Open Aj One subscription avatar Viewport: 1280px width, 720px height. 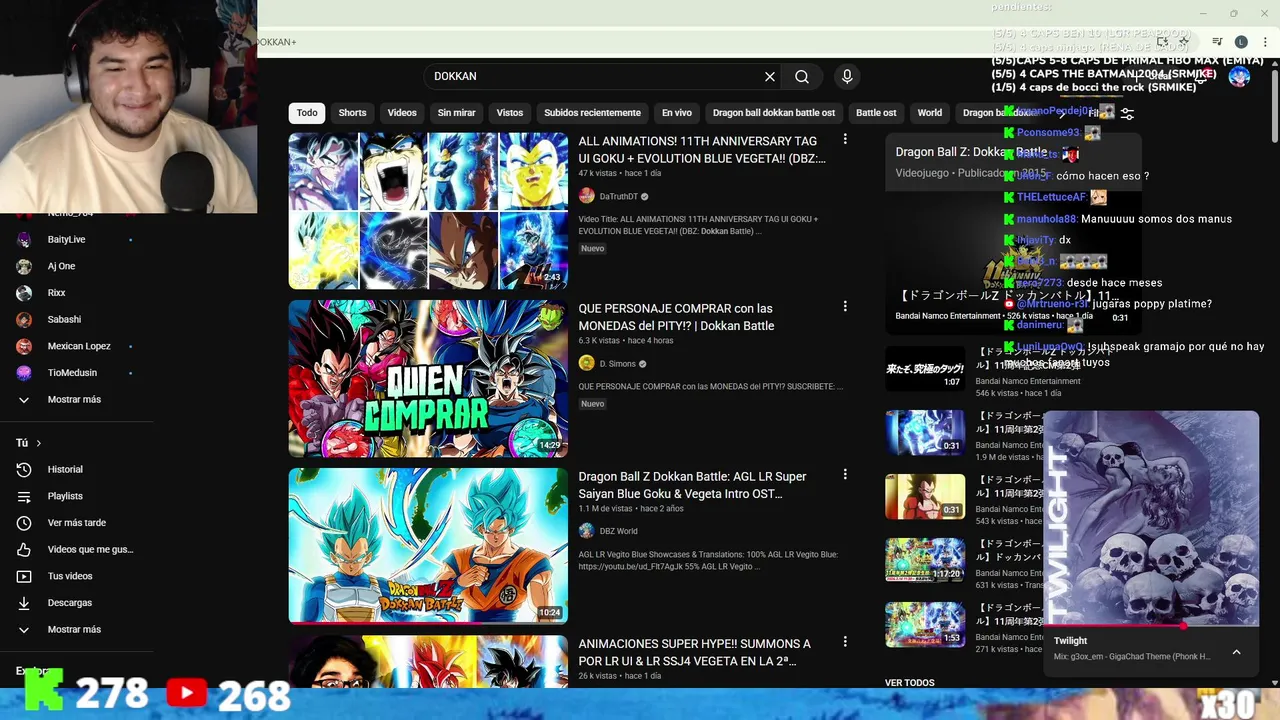pos(24,266)
